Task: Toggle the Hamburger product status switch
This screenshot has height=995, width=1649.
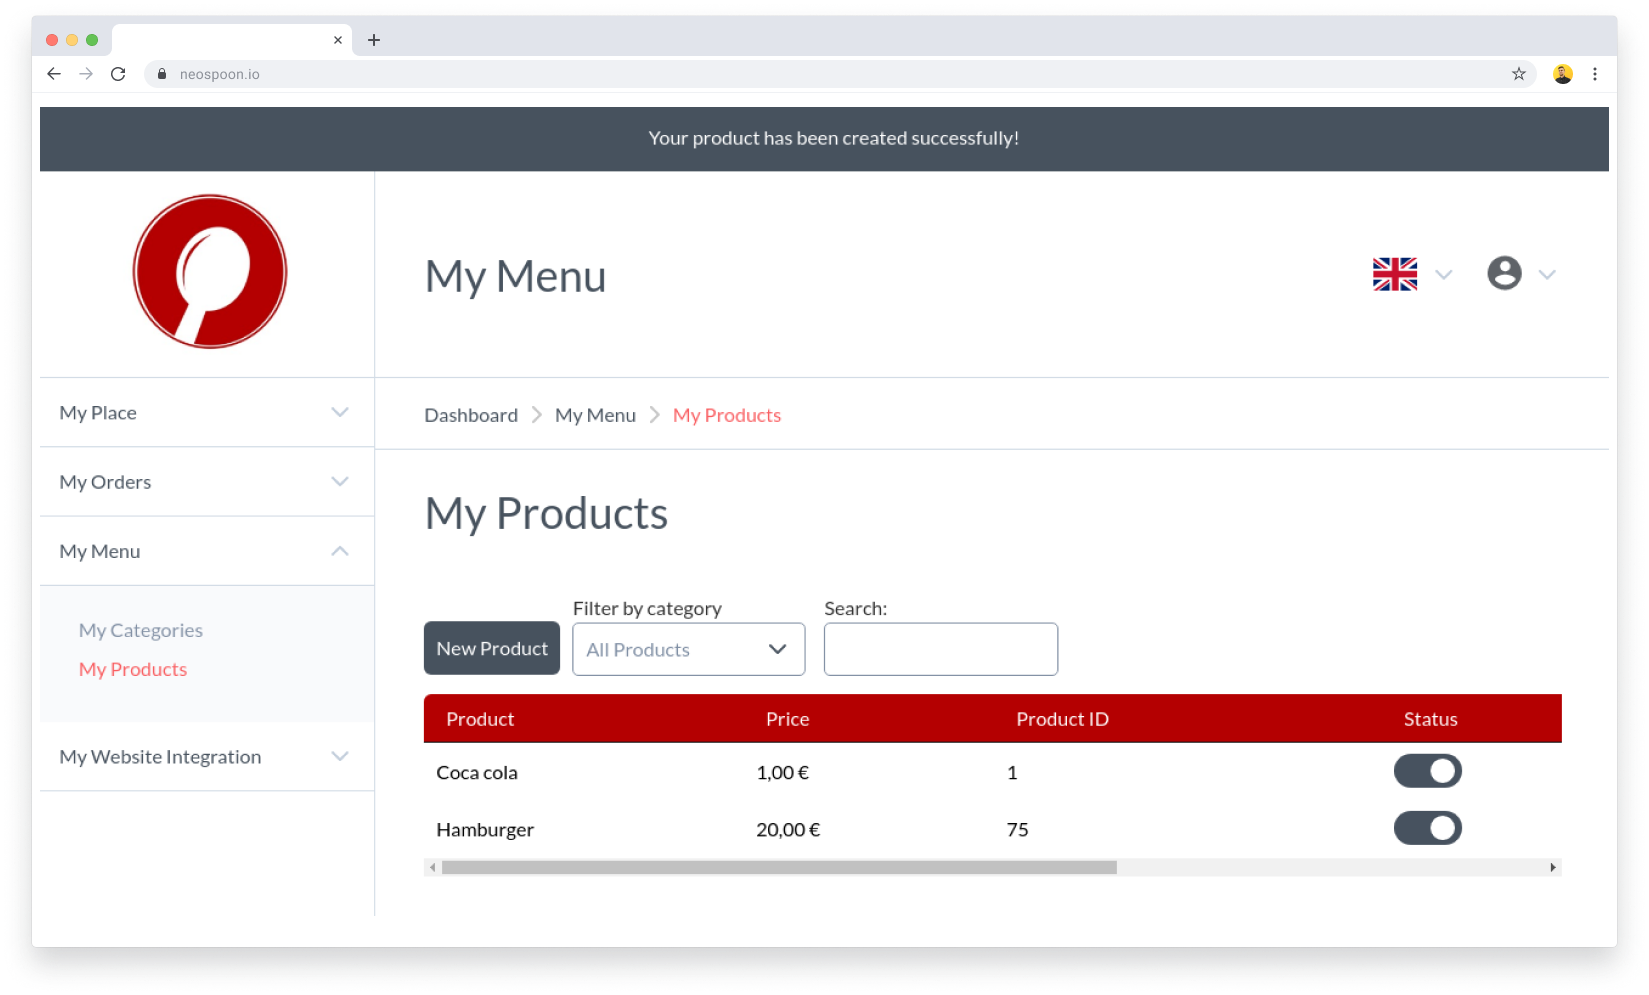Action: click(1427, 828)
